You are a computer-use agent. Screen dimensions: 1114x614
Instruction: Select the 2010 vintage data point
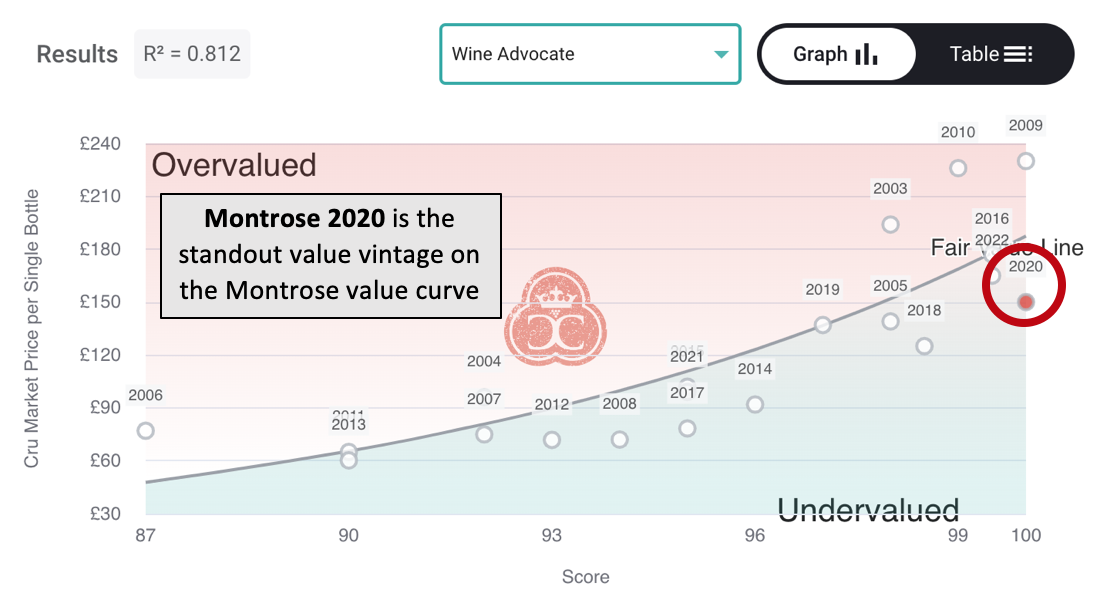pos(958,168)
